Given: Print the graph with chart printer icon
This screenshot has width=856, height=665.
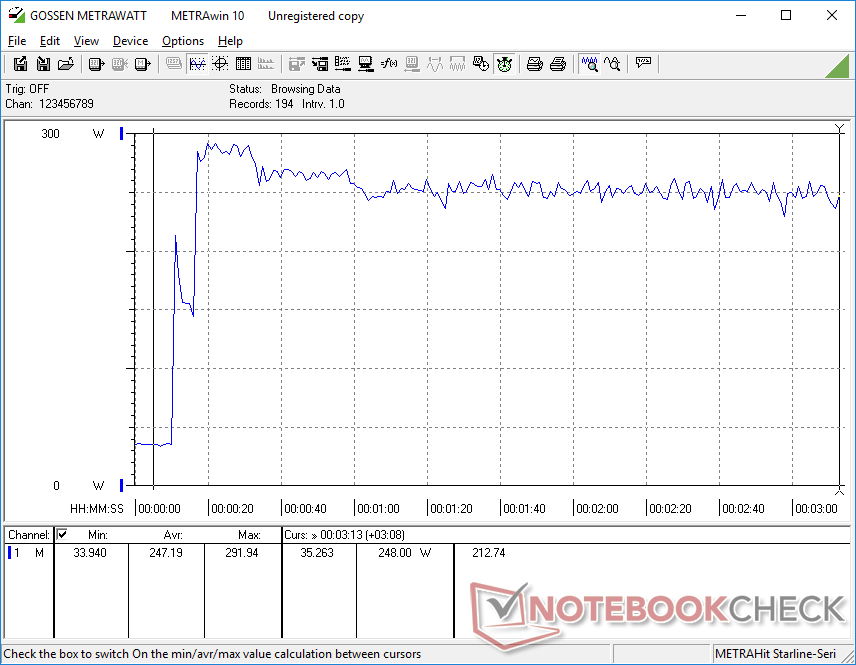Looking at the screenshot, I should pyautogui.click(x=534, y=64).
